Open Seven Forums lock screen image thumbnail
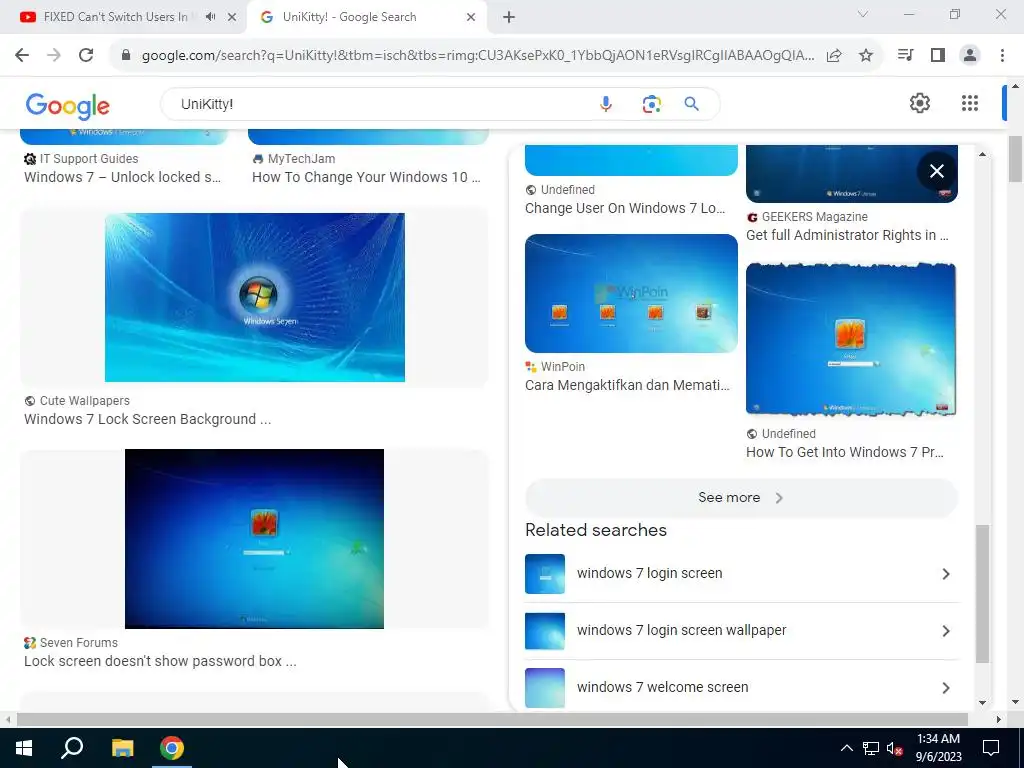Viewport: 1024px width, 768px height. (254, 539)
